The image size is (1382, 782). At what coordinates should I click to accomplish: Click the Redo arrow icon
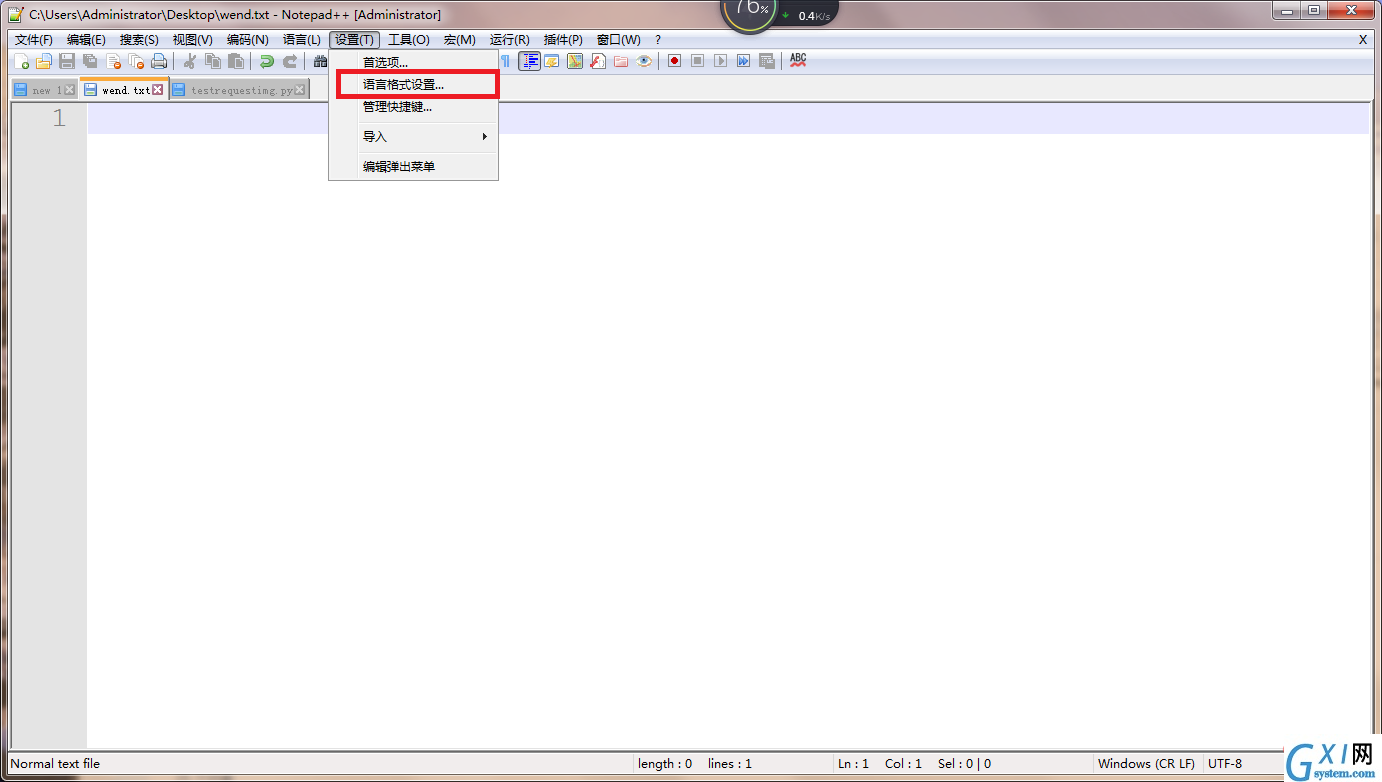[x=290, y=61]
